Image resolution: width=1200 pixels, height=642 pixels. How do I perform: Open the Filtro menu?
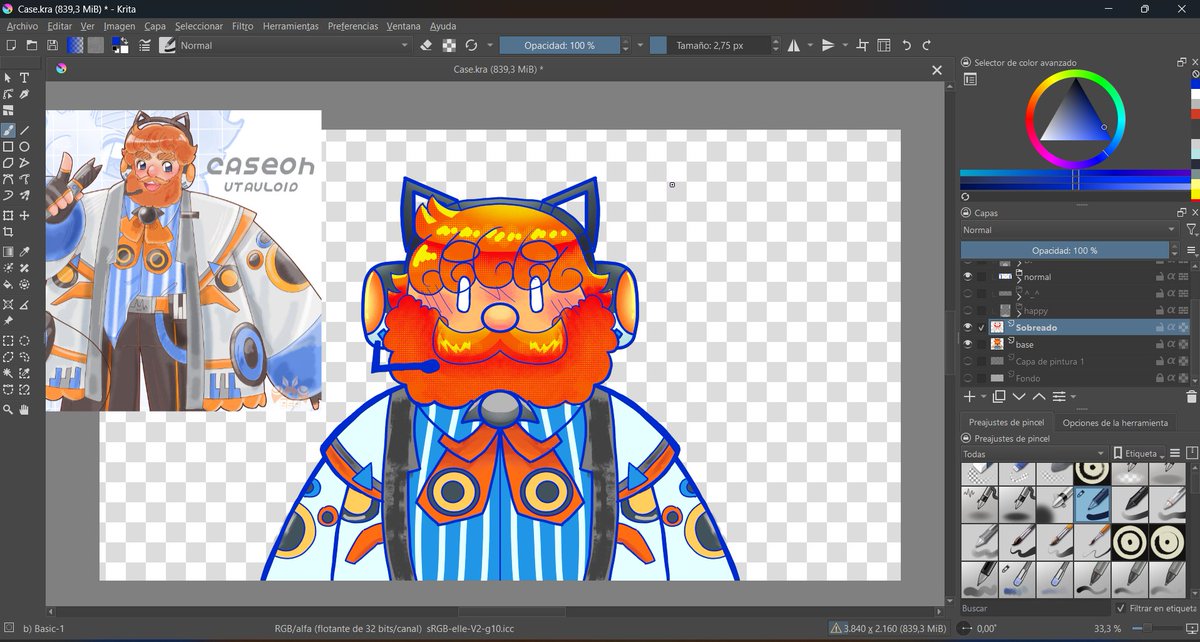click(242, 26)
